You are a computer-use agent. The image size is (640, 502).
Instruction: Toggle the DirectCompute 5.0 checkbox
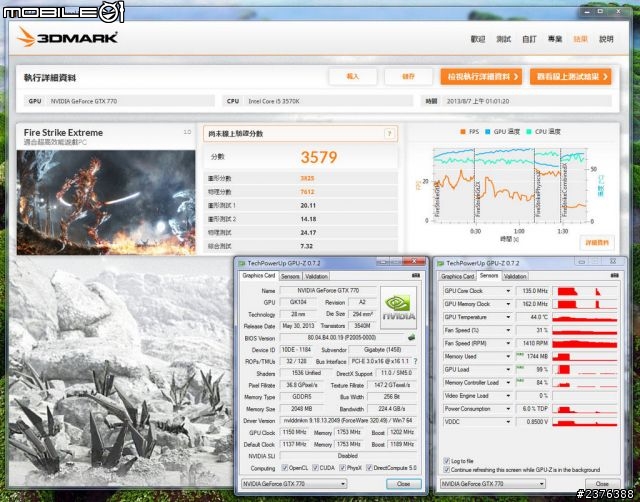pos(369,468)
